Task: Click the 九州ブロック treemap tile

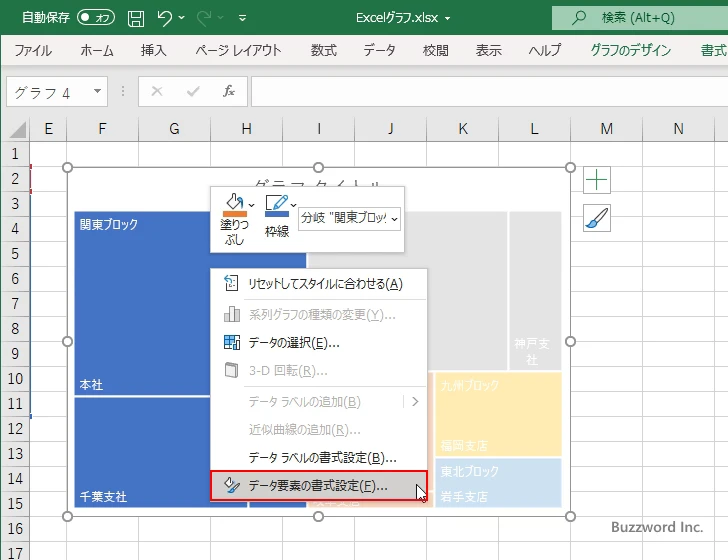Action: coord(498,414)
